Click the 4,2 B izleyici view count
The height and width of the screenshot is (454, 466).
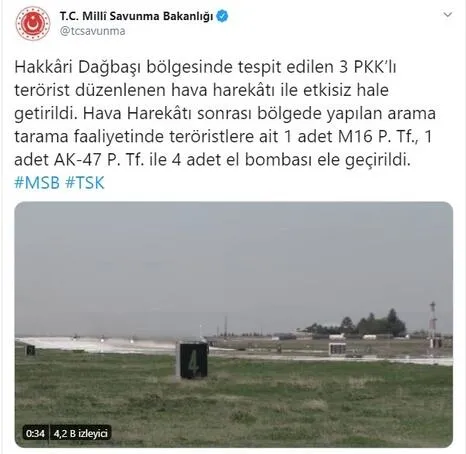pos(80,433)
